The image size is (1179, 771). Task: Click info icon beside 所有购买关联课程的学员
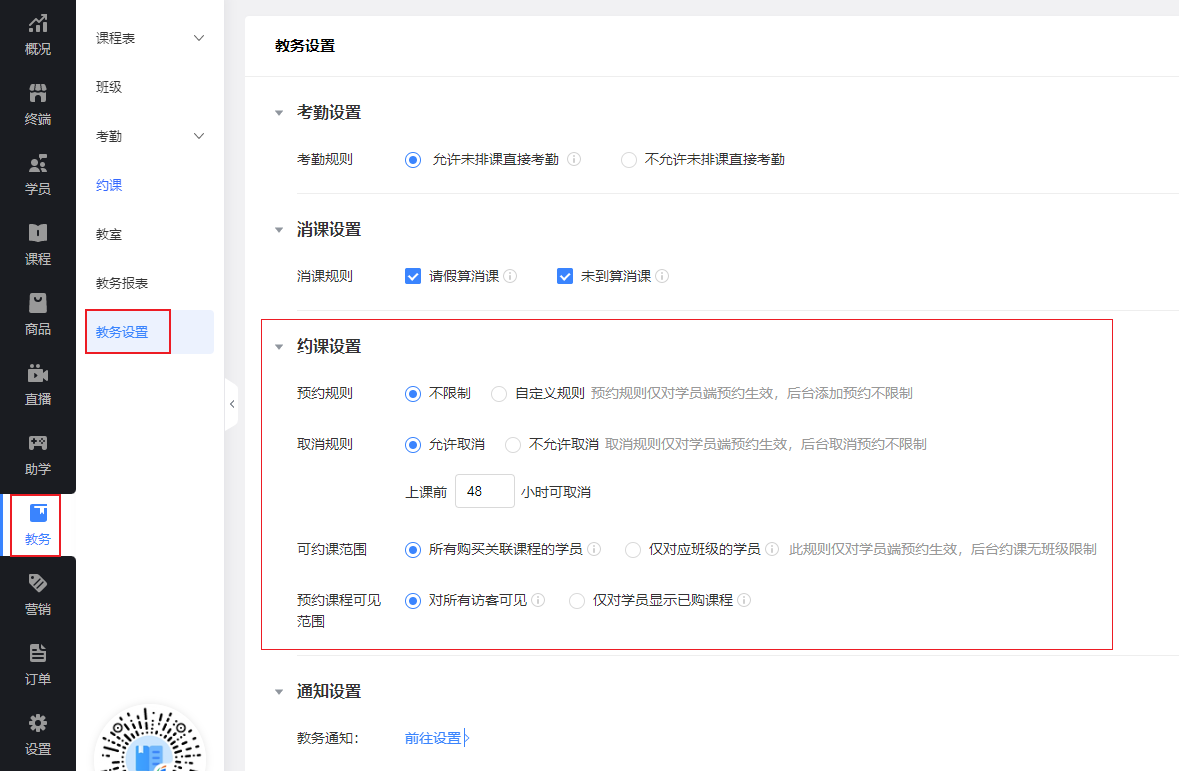594,549
